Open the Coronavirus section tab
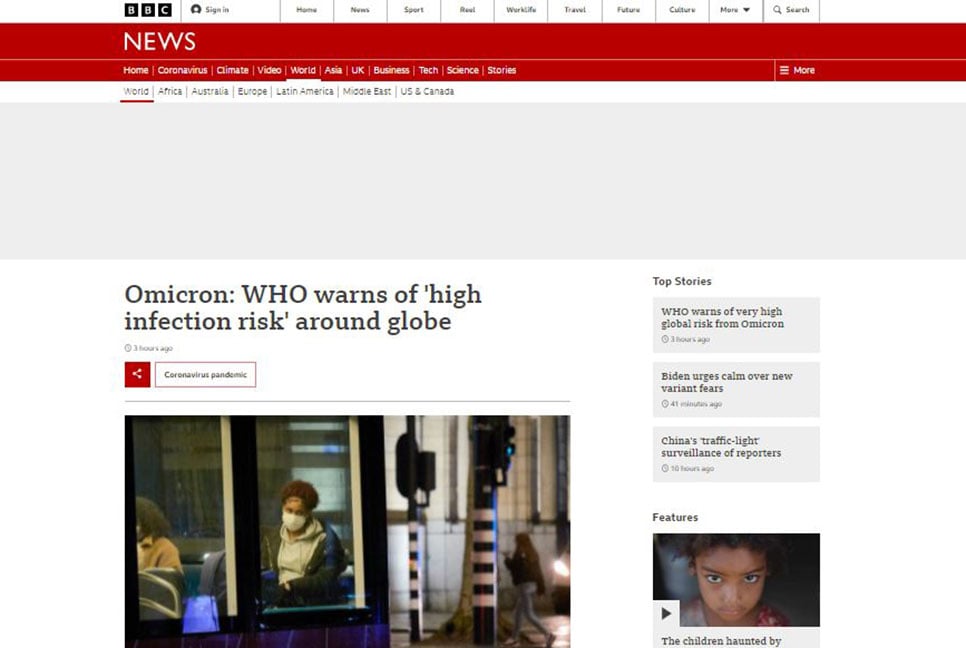The image size is (966, 648). point(182,70)
